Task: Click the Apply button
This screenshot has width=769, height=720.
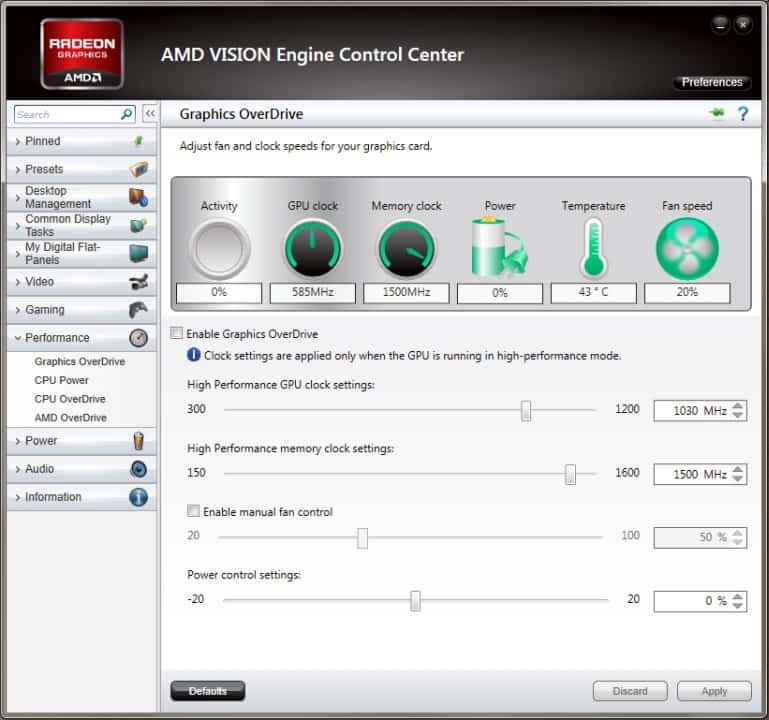Action: pos(714,691)
